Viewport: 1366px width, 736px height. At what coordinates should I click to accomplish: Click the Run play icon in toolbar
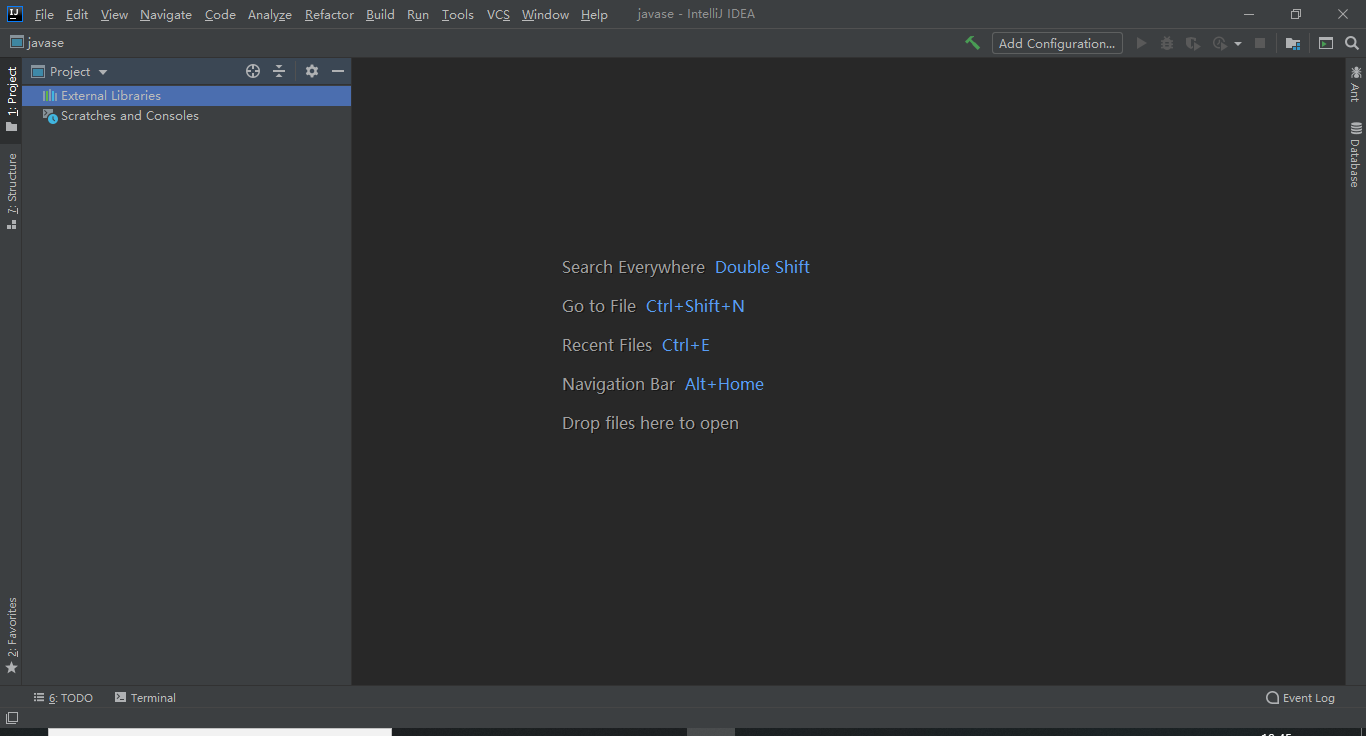pyautogui.click(x=1141, y=43)
